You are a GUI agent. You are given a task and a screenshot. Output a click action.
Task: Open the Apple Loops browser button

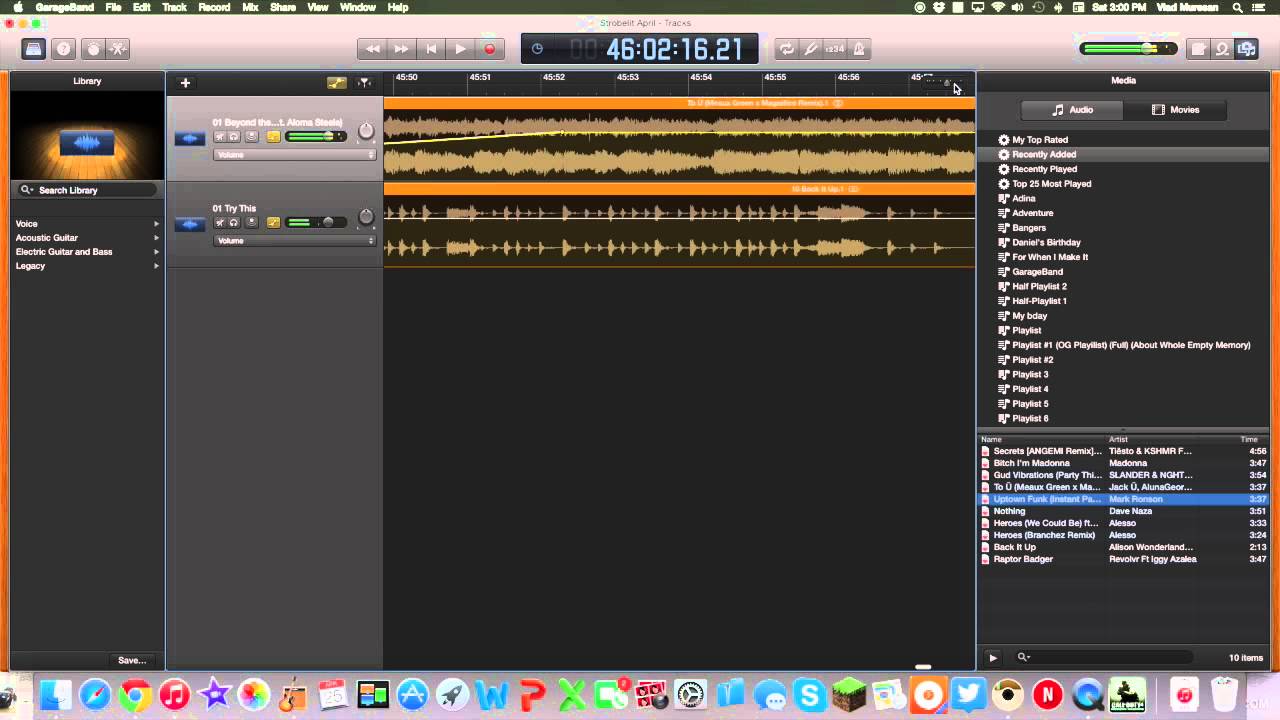[x=1223, y=49]
